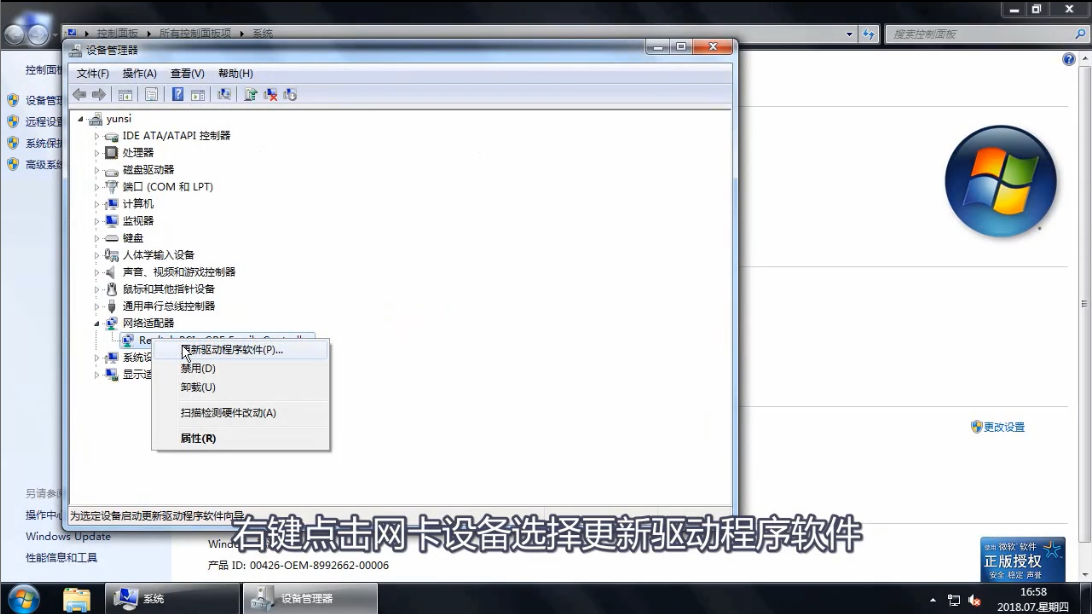Click the uninstall device toolbar icon with red X

(270, 95)
